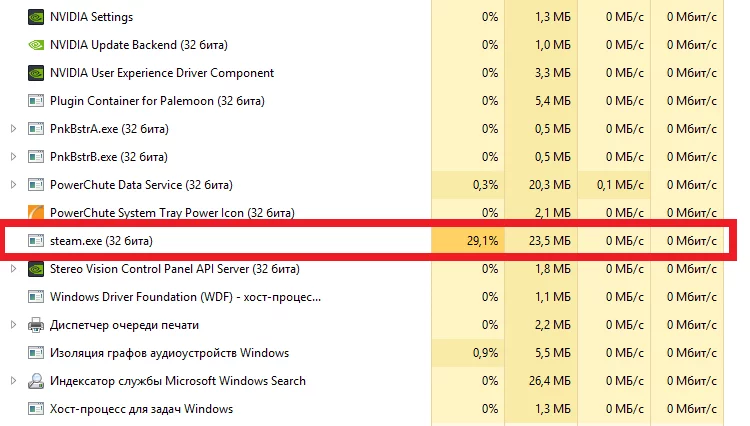Click the Microsoft Windows Search indexer icon
Screen dimensions: 750x426
click(x=36, y=381)
